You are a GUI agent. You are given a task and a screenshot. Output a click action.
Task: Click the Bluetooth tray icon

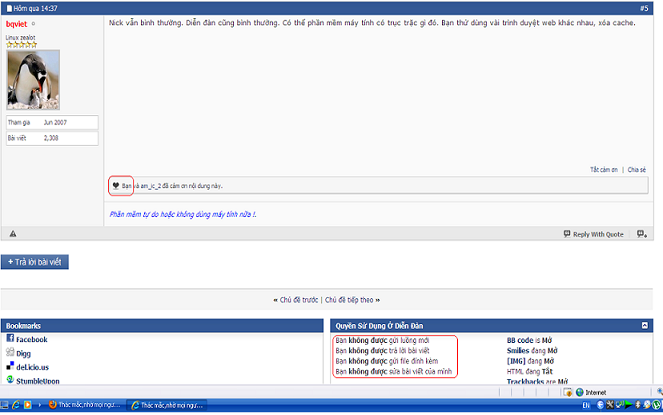(x=638, y=405)
